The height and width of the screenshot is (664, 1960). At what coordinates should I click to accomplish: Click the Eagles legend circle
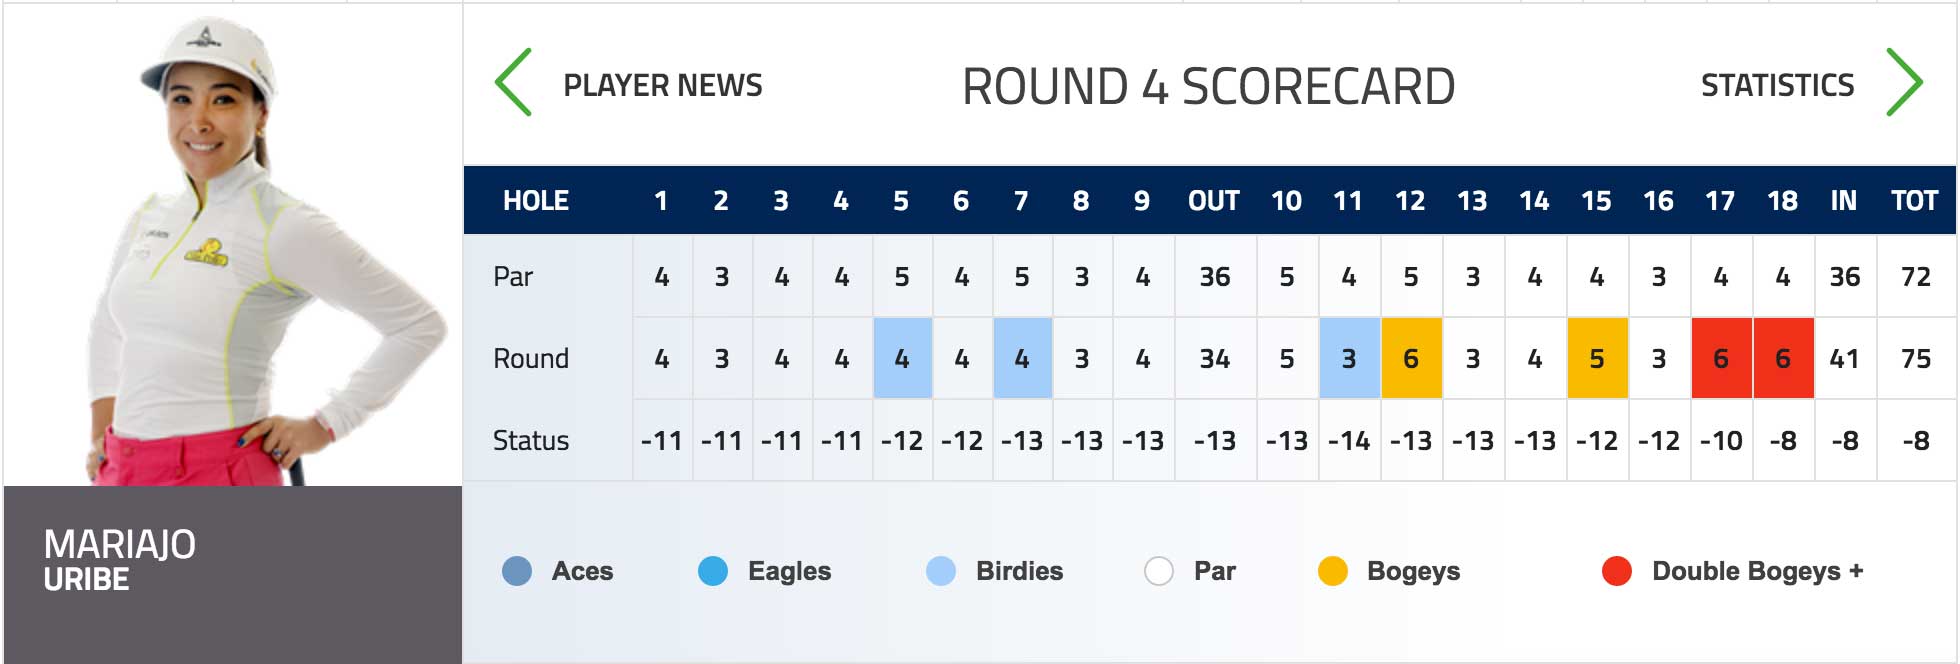click(x=713, y=571)
